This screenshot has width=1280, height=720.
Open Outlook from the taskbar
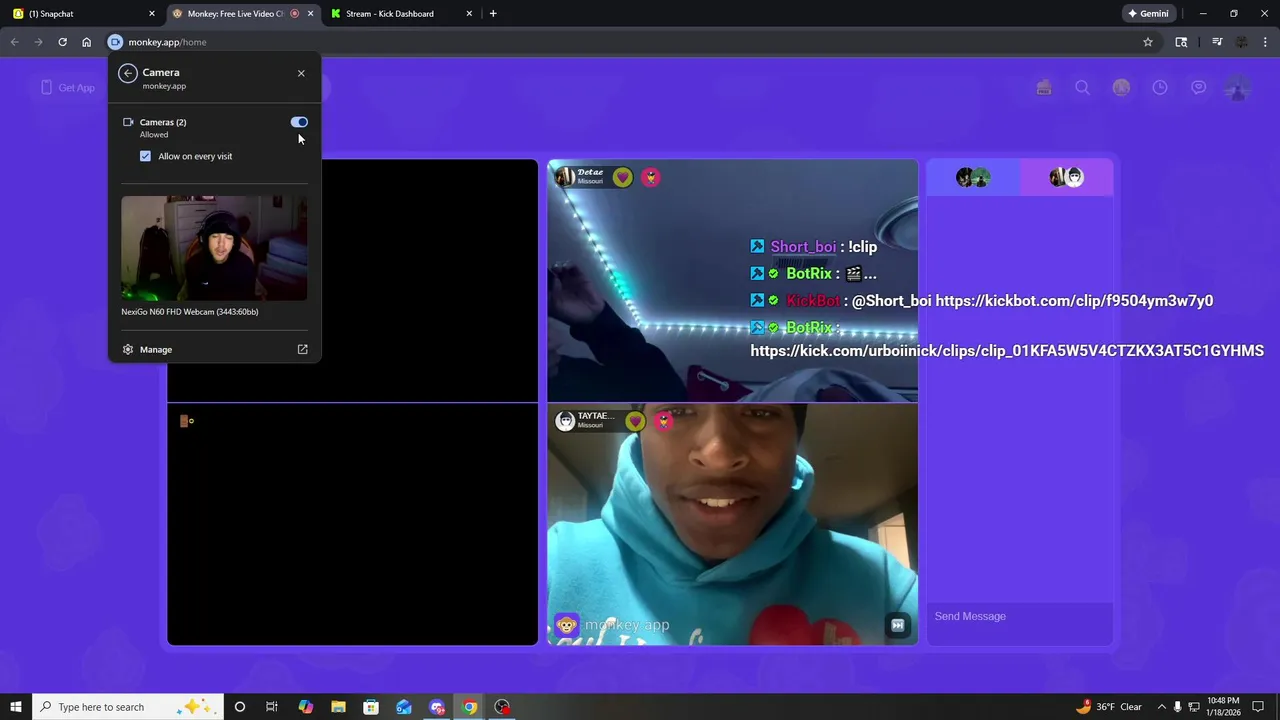[x=404, y=707]
